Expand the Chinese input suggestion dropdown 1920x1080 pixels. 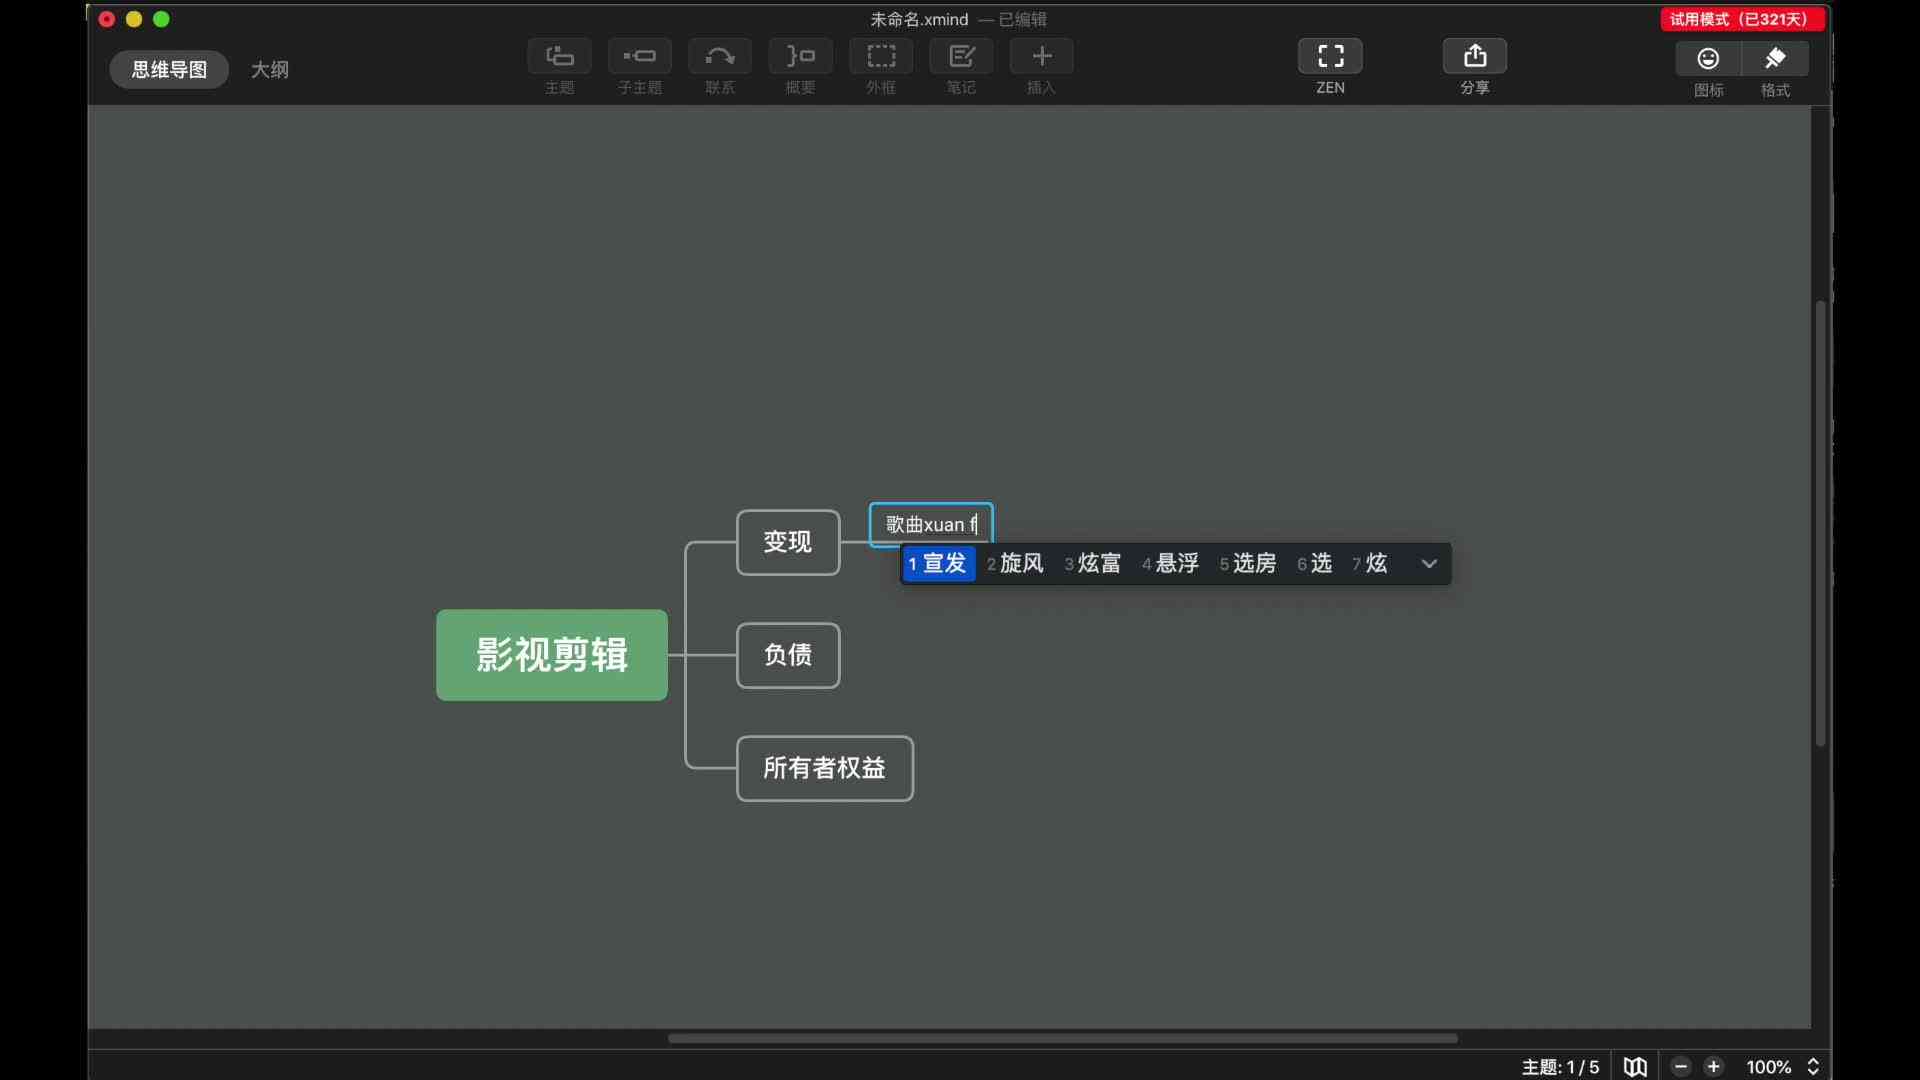click(x=1428, y=563)
